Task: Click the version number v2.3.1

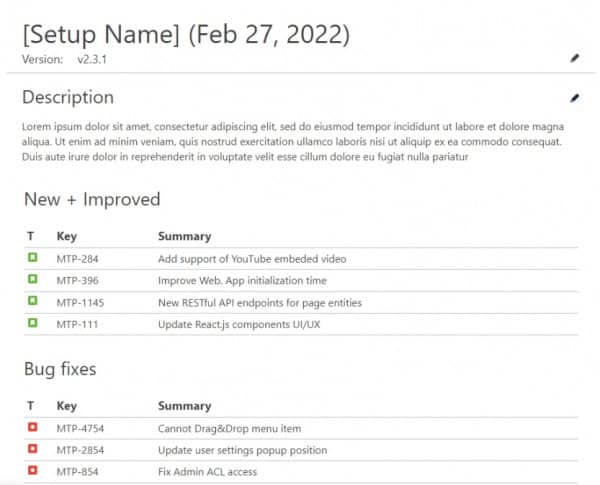Action: click(x=93, y=60)
